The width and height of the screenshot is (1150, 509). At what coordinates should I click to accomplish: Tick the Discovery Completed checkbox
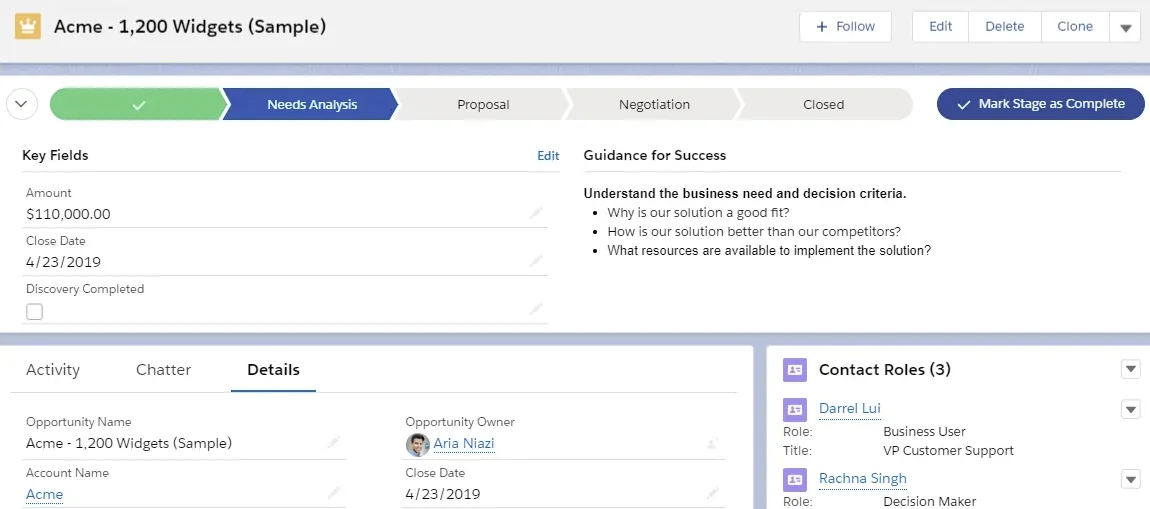34,312
